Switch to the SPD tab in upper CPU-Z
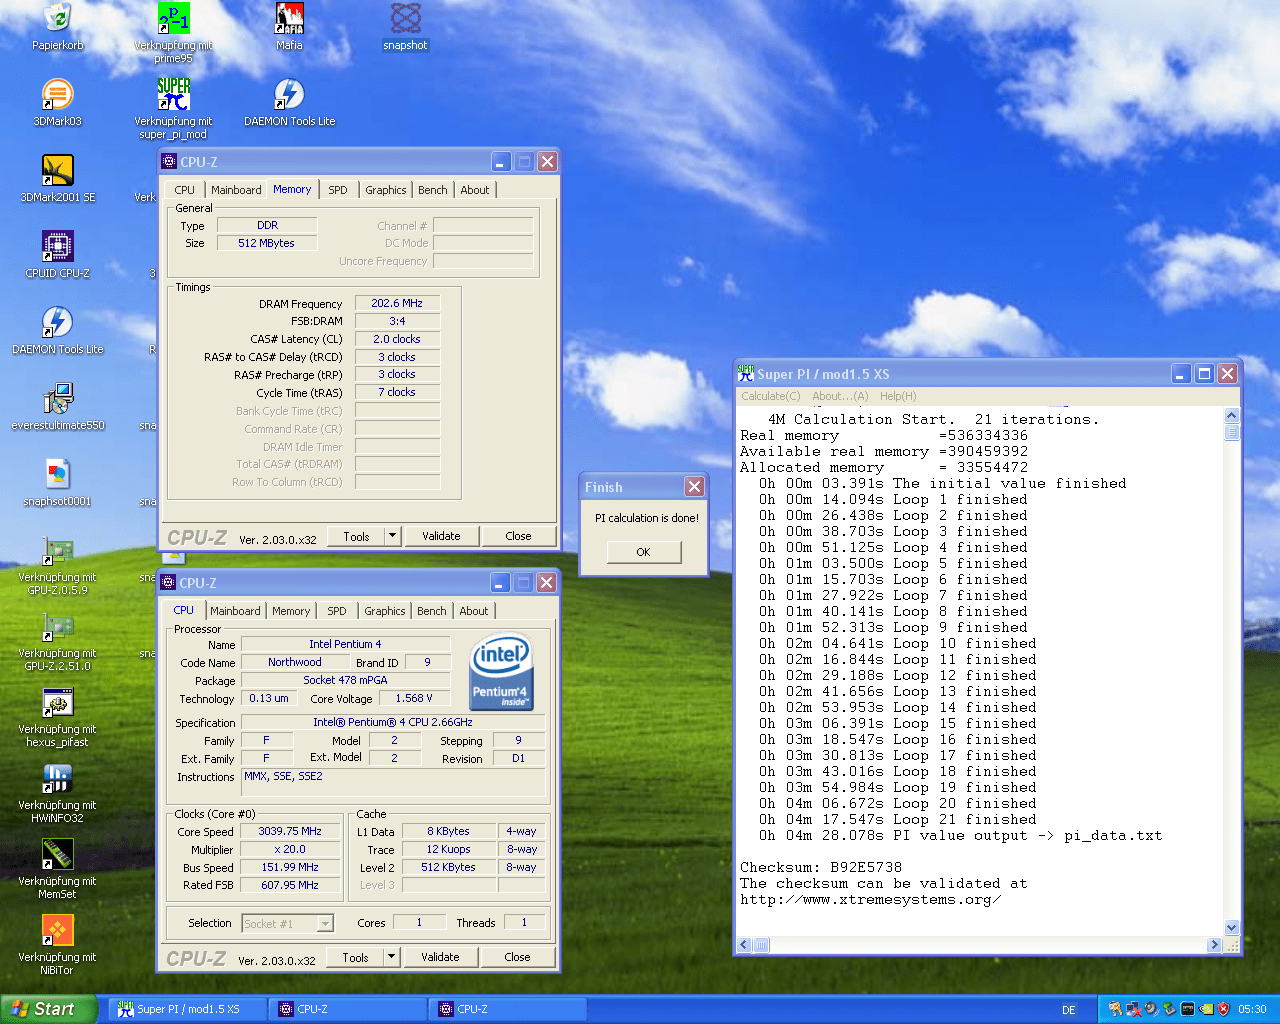The width and height of the screenshot is (1280, 1024). 338,190
